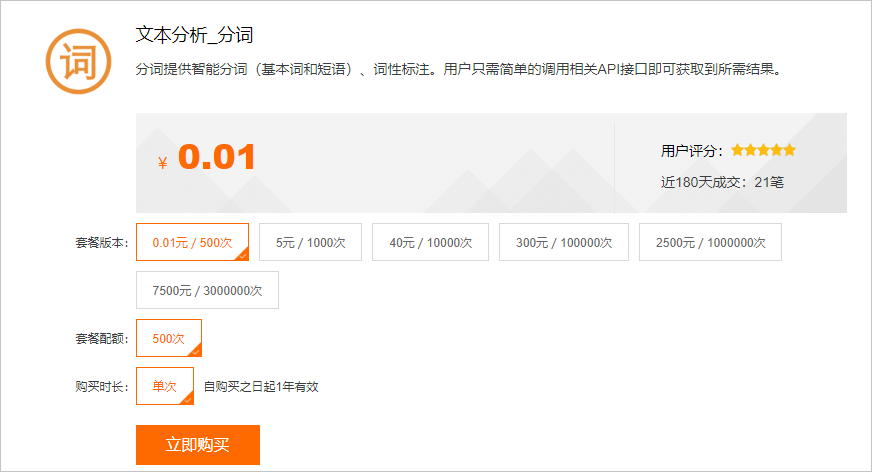Pick the 7500元 / 3000000次 package

207,290
